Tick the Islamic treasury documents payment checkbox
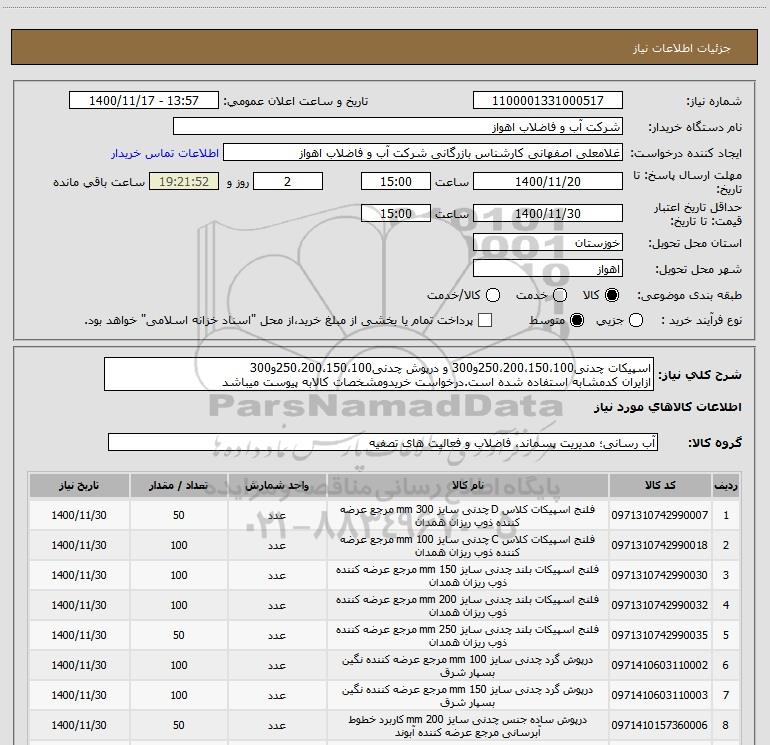The width and height of the screenshot is (770, 745). (485, 320)
